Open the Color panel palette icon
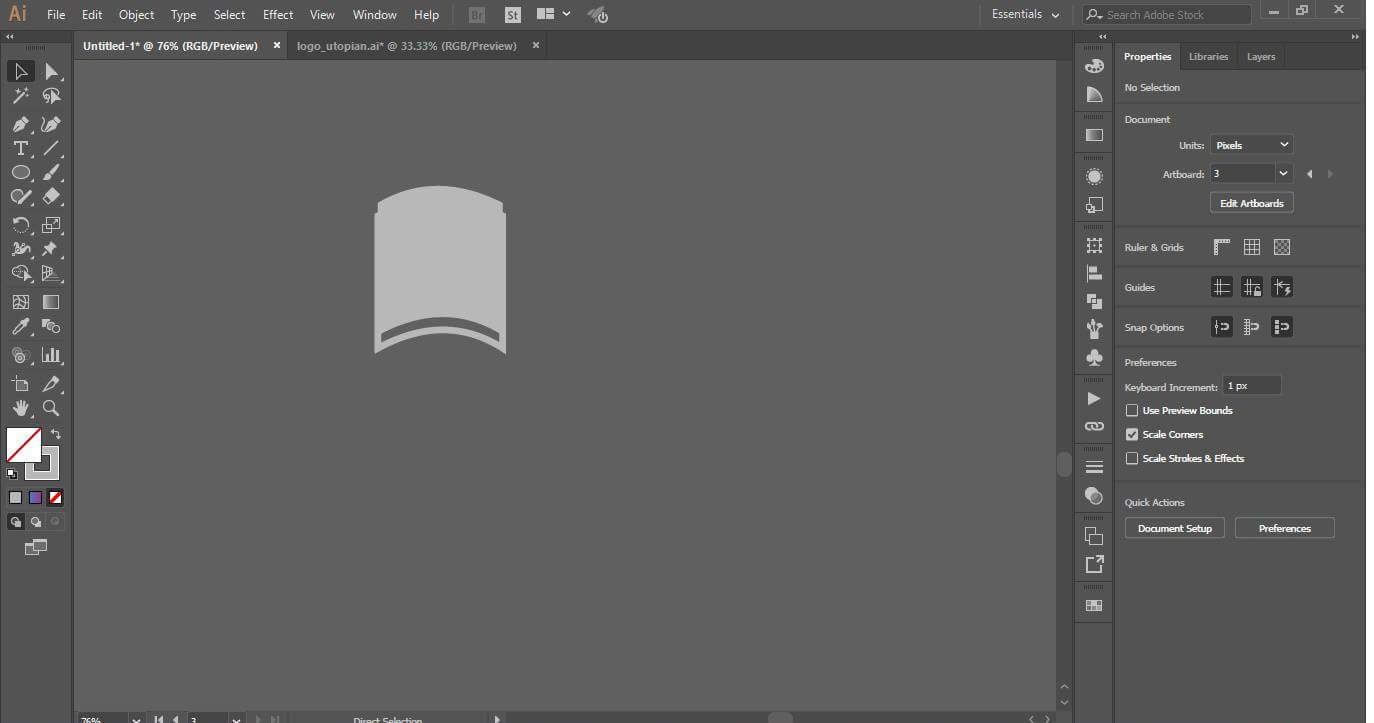 coord(1094,66)
